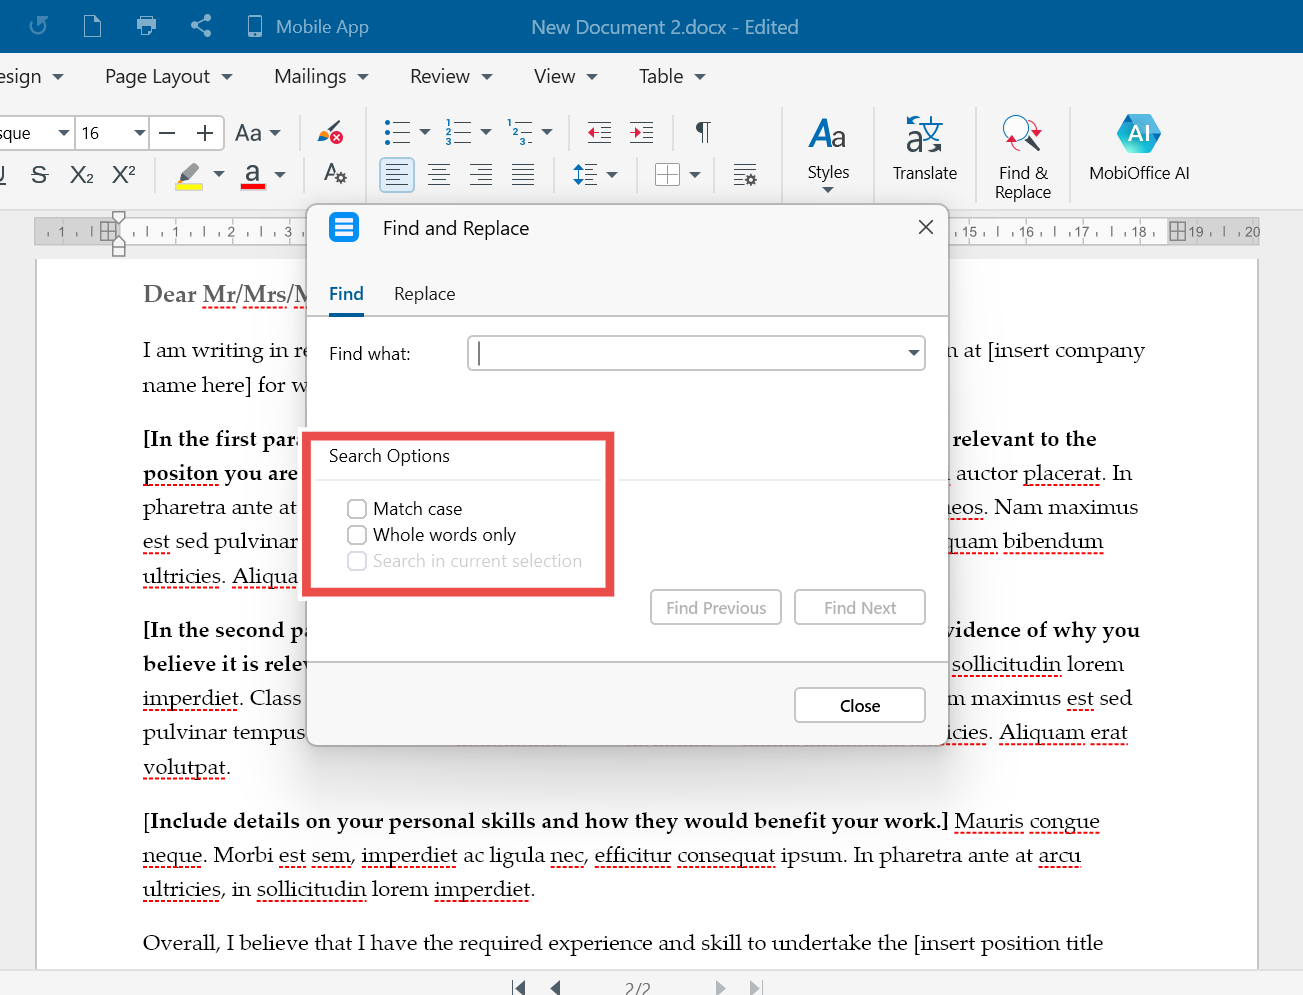Open the Review menu
1303x995 pixels.
coord(451,77)
